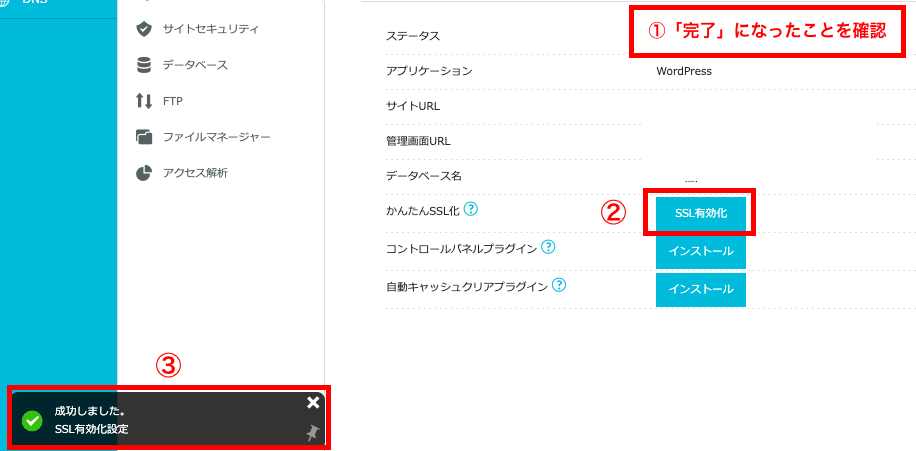The width and height of the screenshot is (916, 451).
Task: Click the アクセス解析 pie chart icon
Action: coord(144,173)
